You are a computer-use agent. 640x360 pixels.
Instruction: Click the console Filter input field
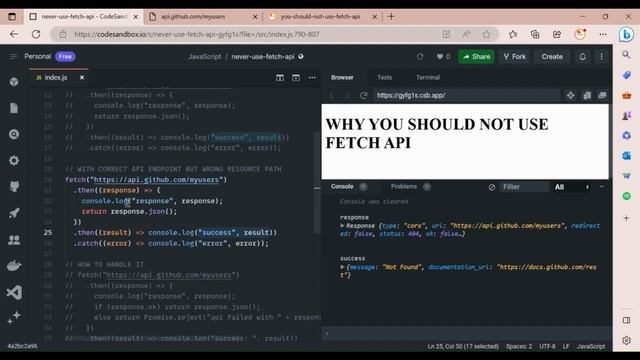point(524,187)
